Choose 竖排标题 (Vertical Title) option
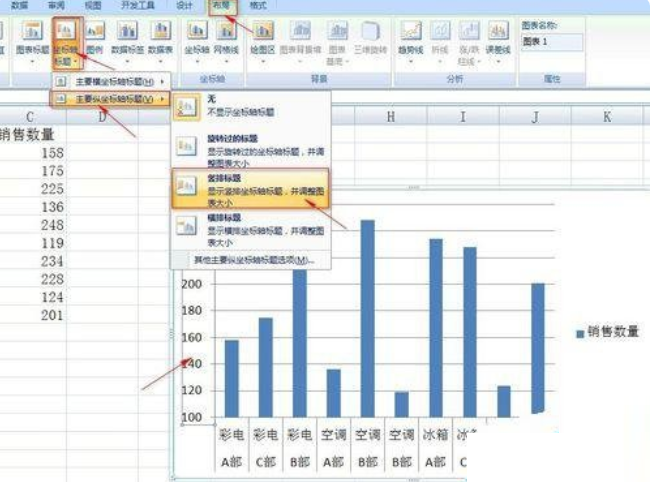This screenshot has width=651, height=482. click(x=250, y=189)
